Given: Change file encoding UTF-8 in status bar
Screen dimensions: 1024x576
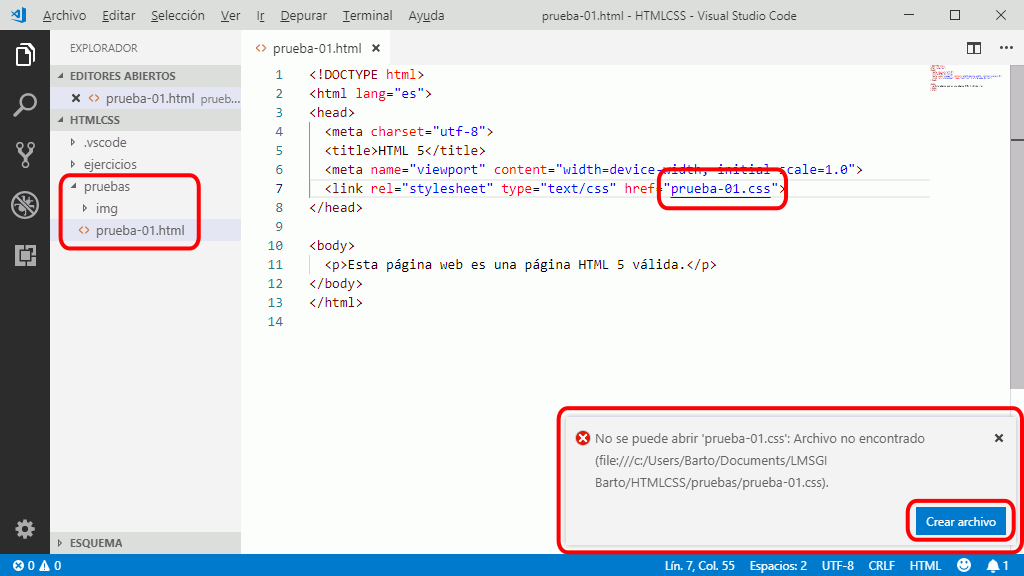Looking at the screenshot, I should [x=838, y=566].
